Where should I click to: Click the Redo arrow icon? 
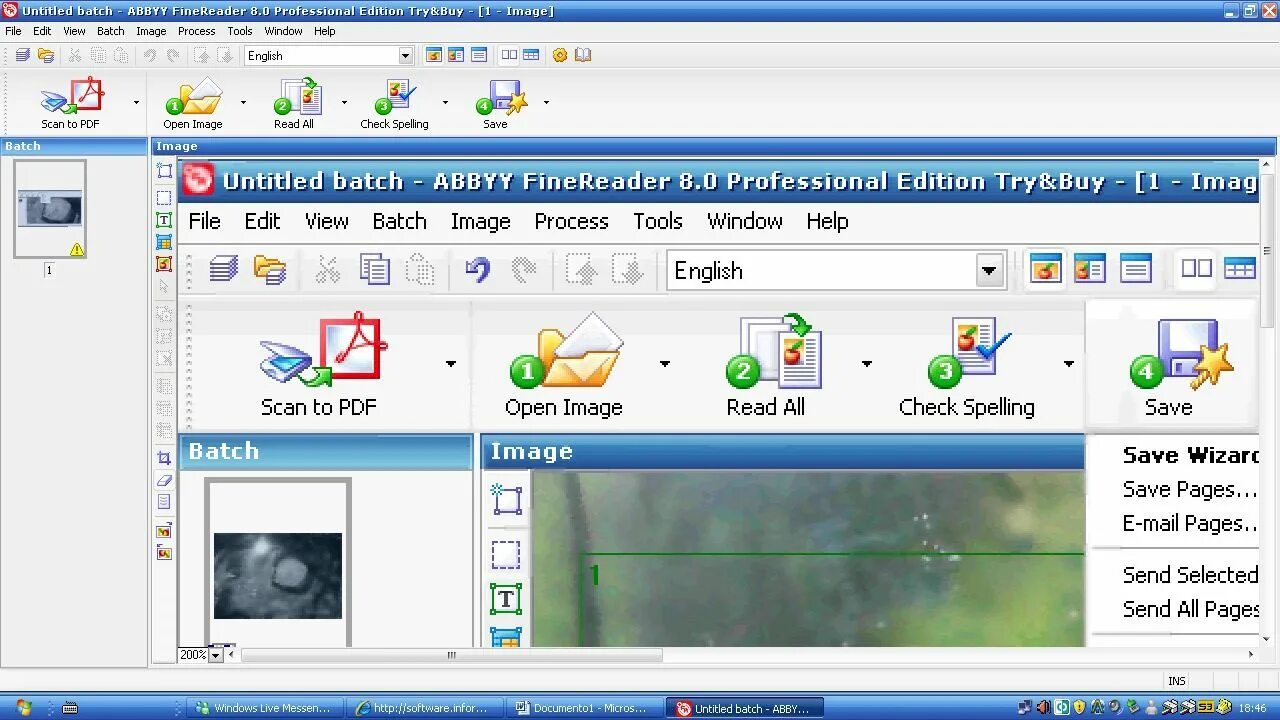173,56
